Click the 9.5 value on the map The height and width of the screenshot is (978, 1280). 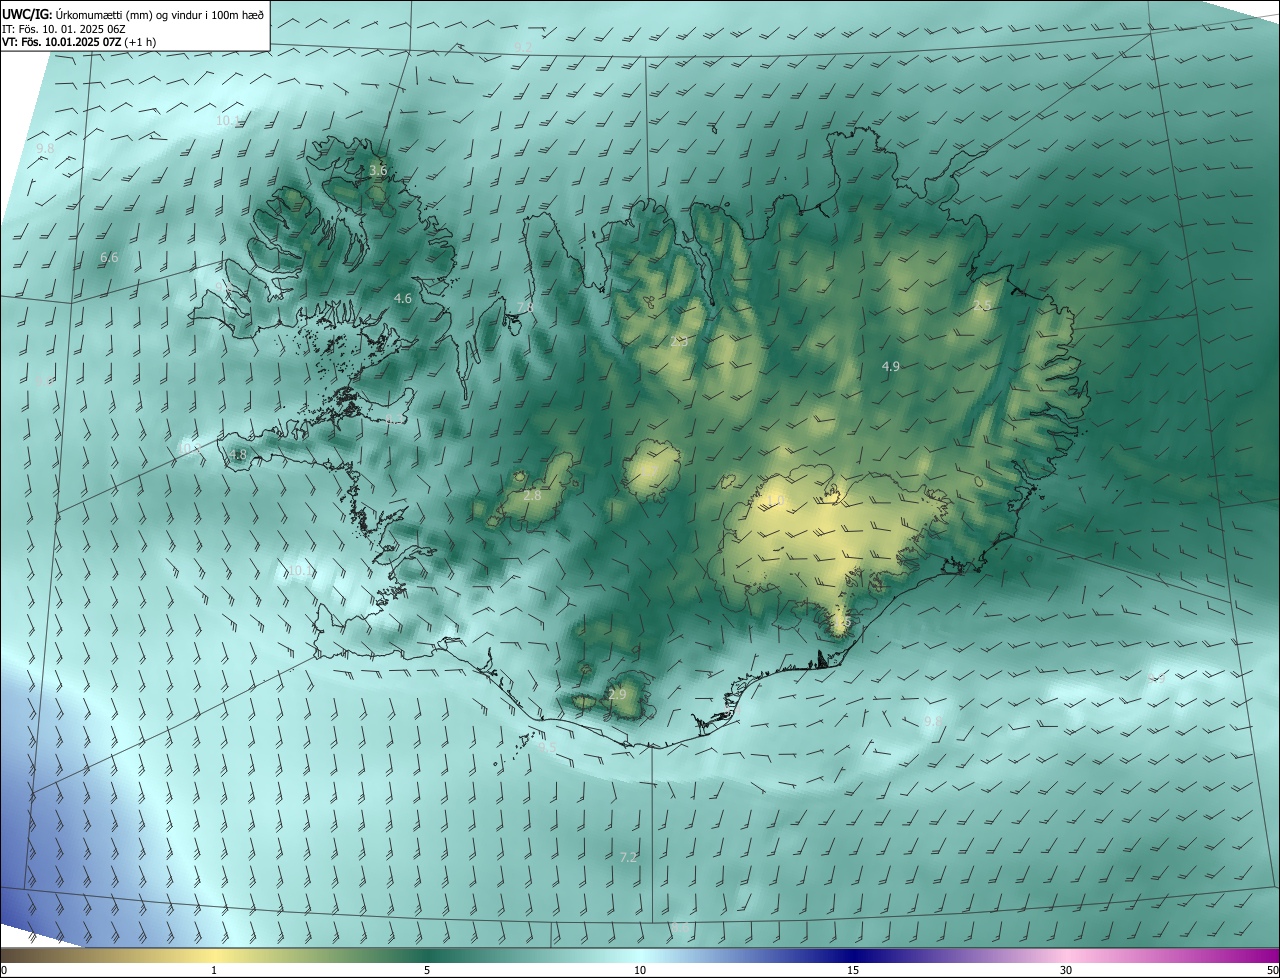tap(546, 748)
